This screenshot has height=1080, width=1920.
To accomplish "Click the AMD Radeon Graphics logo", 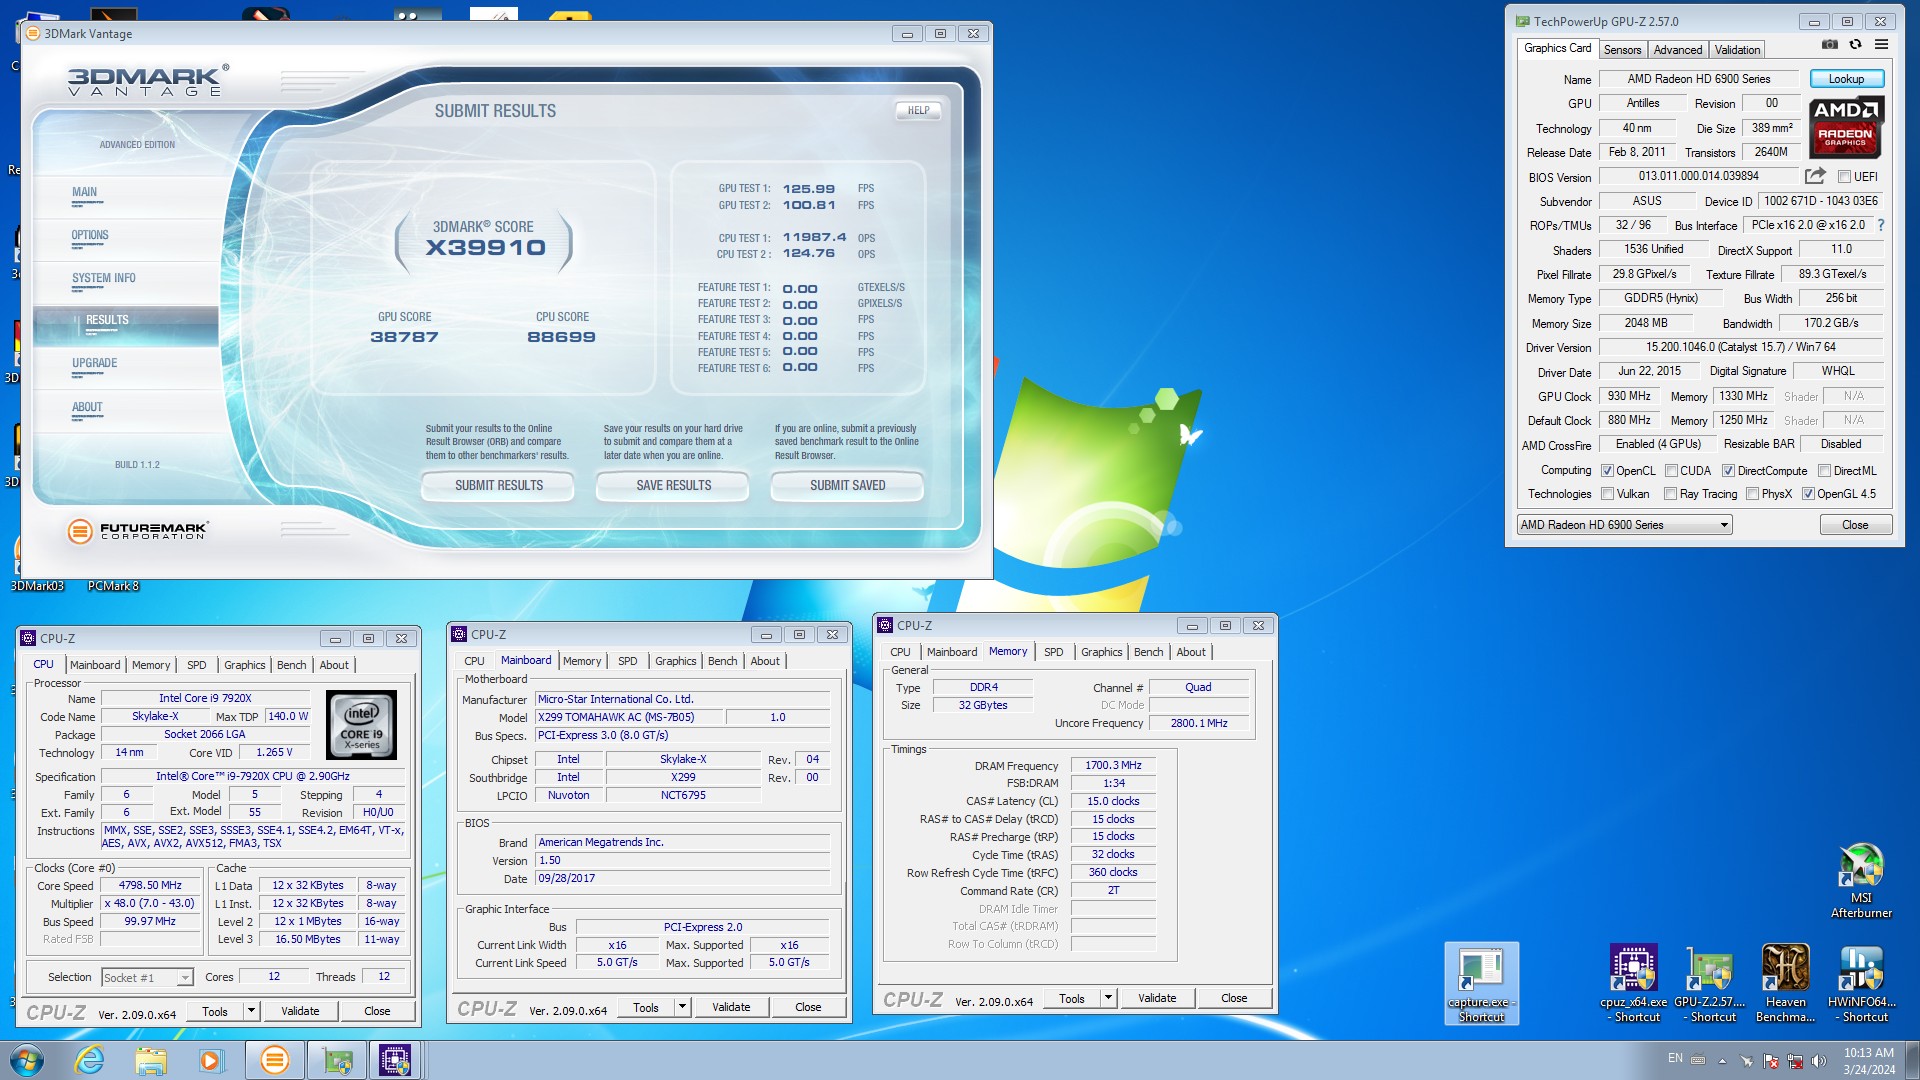I will pyautogui.click(x=1846, y=127).
